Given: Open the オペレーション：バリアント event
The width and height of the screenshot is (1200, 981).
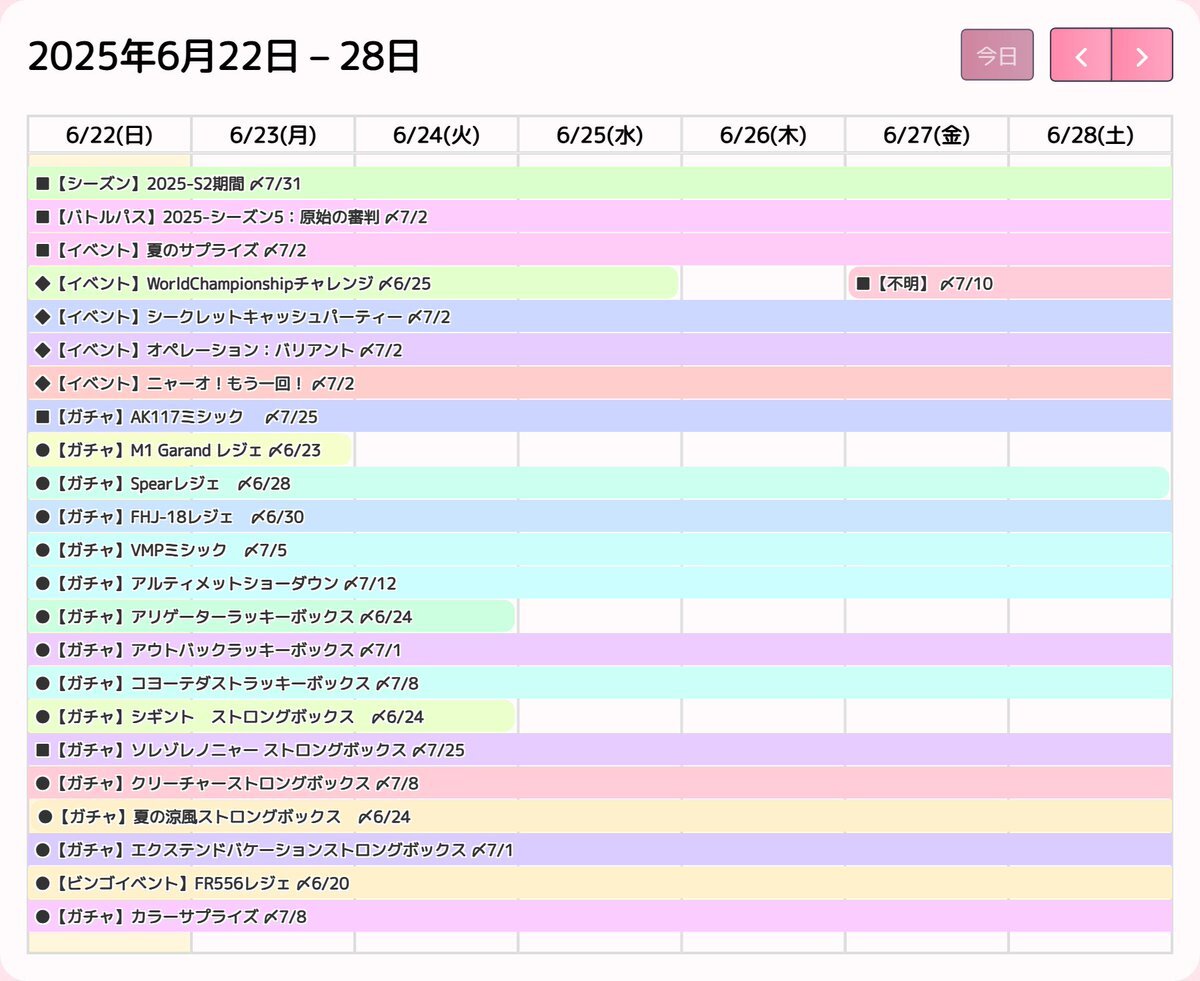Looking at the screenshot, I should point(600,350).
